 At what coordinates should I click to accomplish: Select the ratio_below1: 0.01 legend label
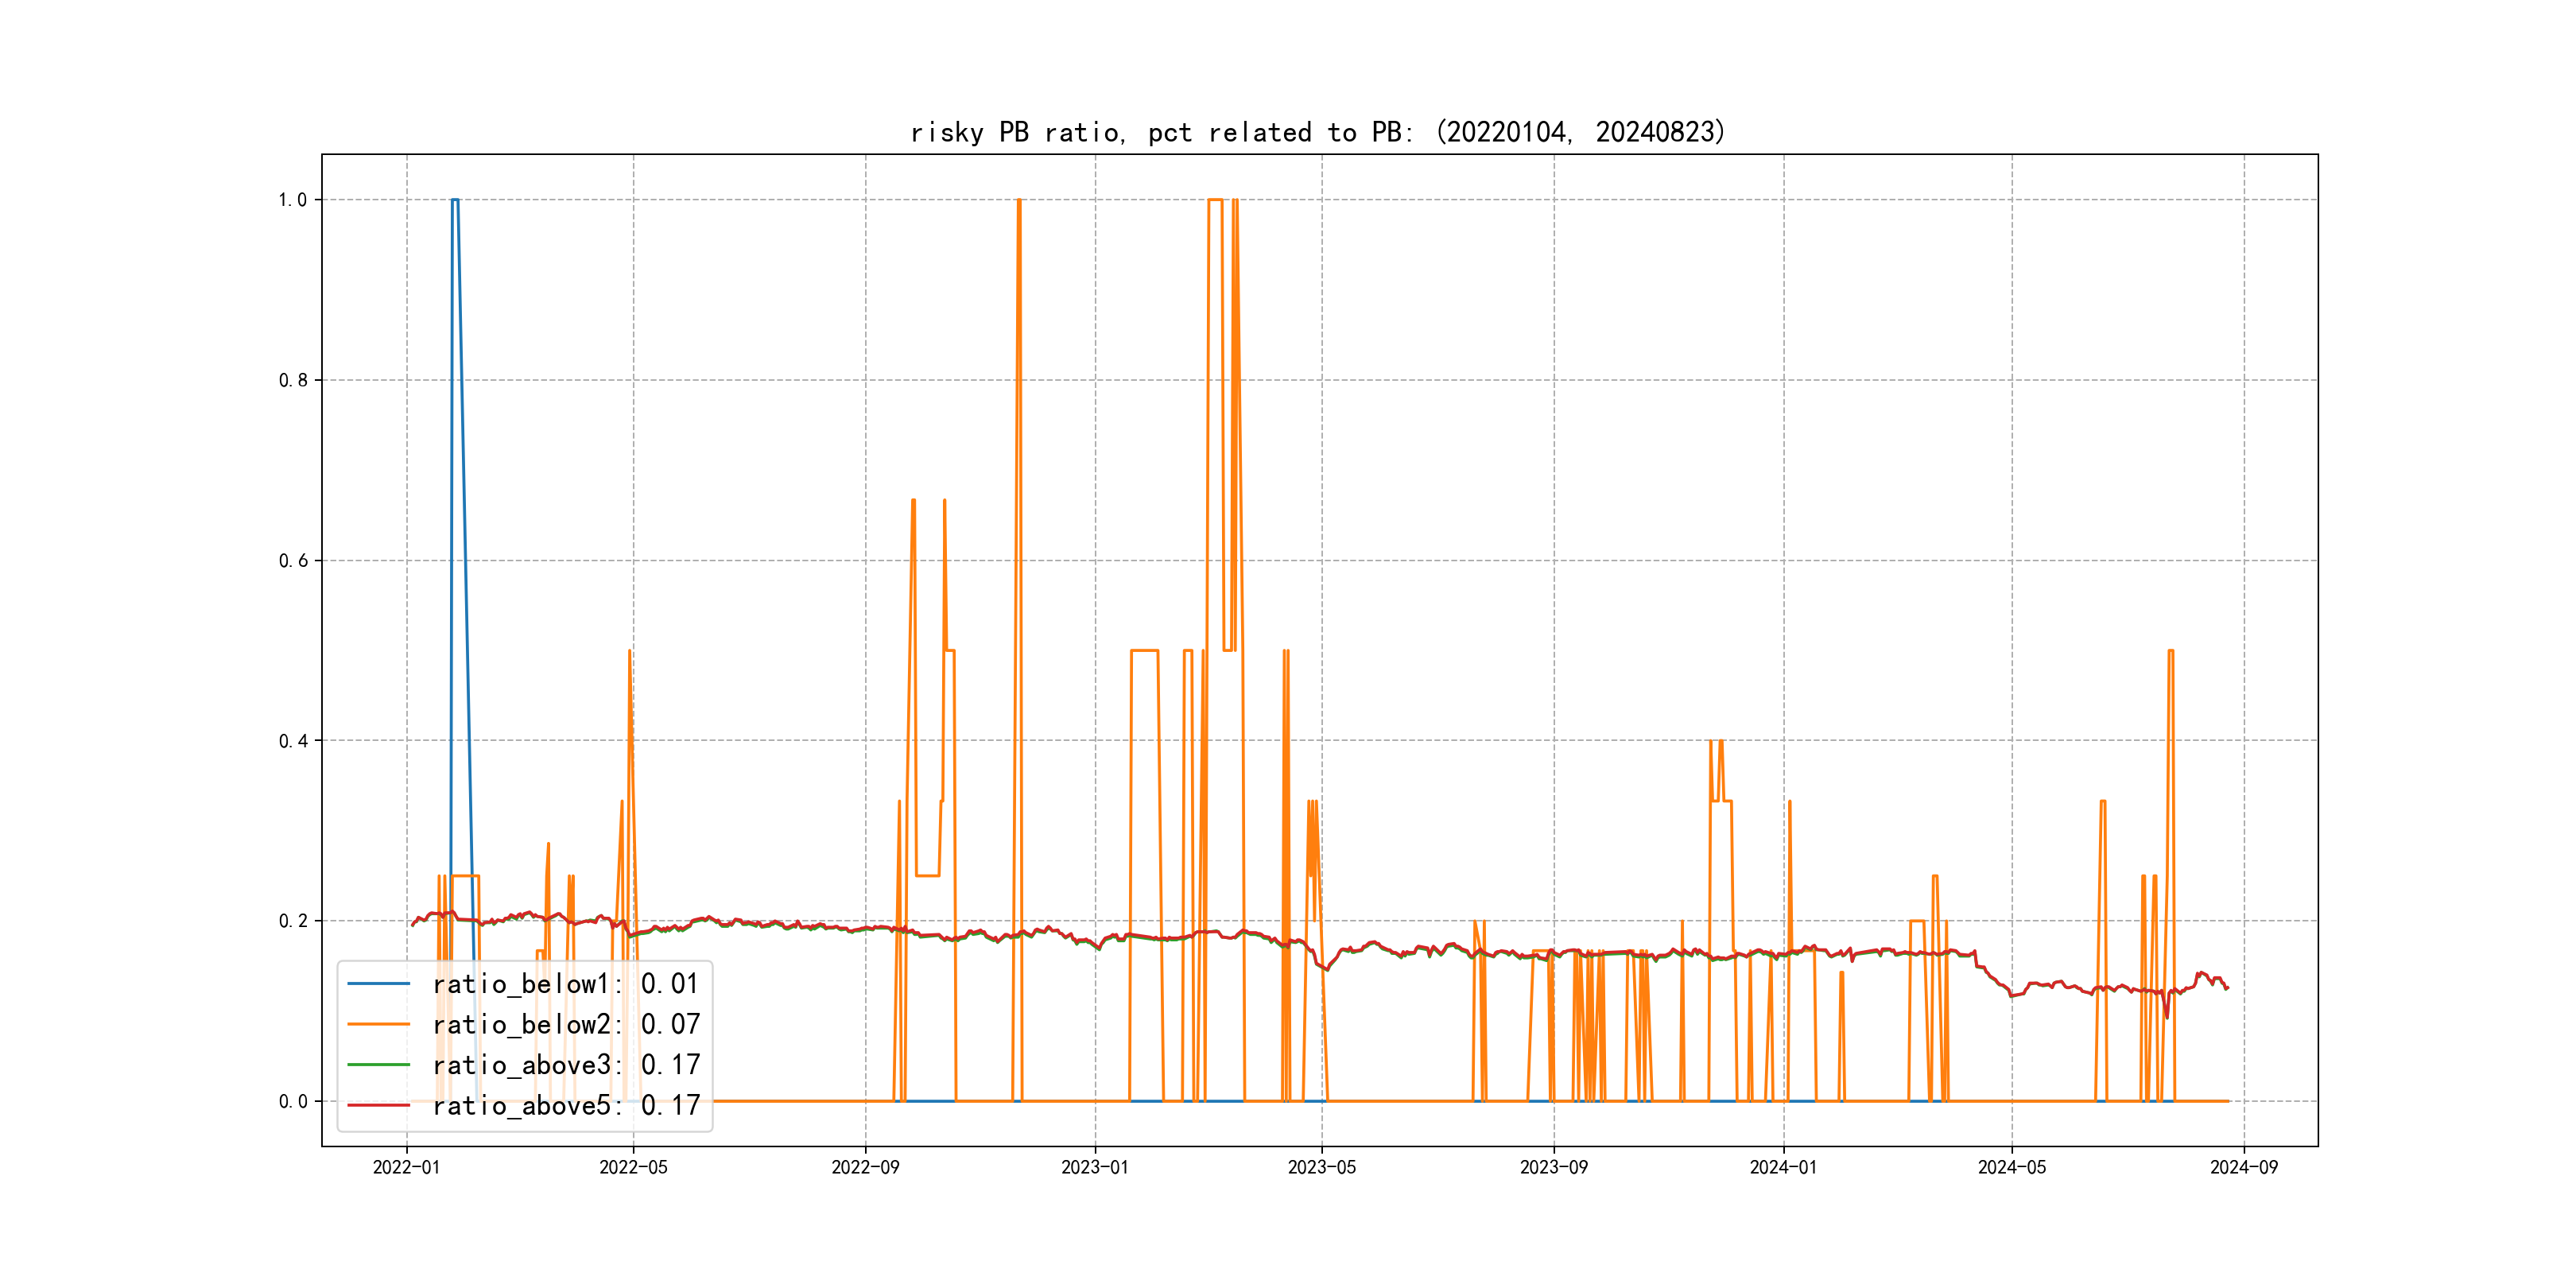pyautogui.click(x=566, y=984)
